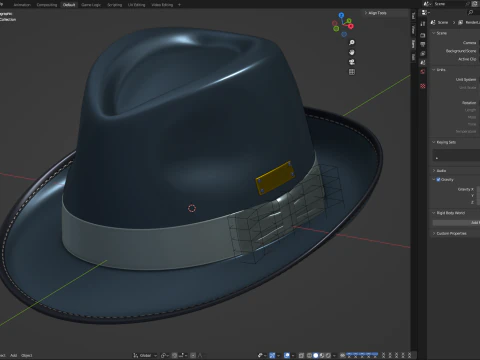Open object visibility dropdown in header
480x360 pixels.
(x=261, y=355)
